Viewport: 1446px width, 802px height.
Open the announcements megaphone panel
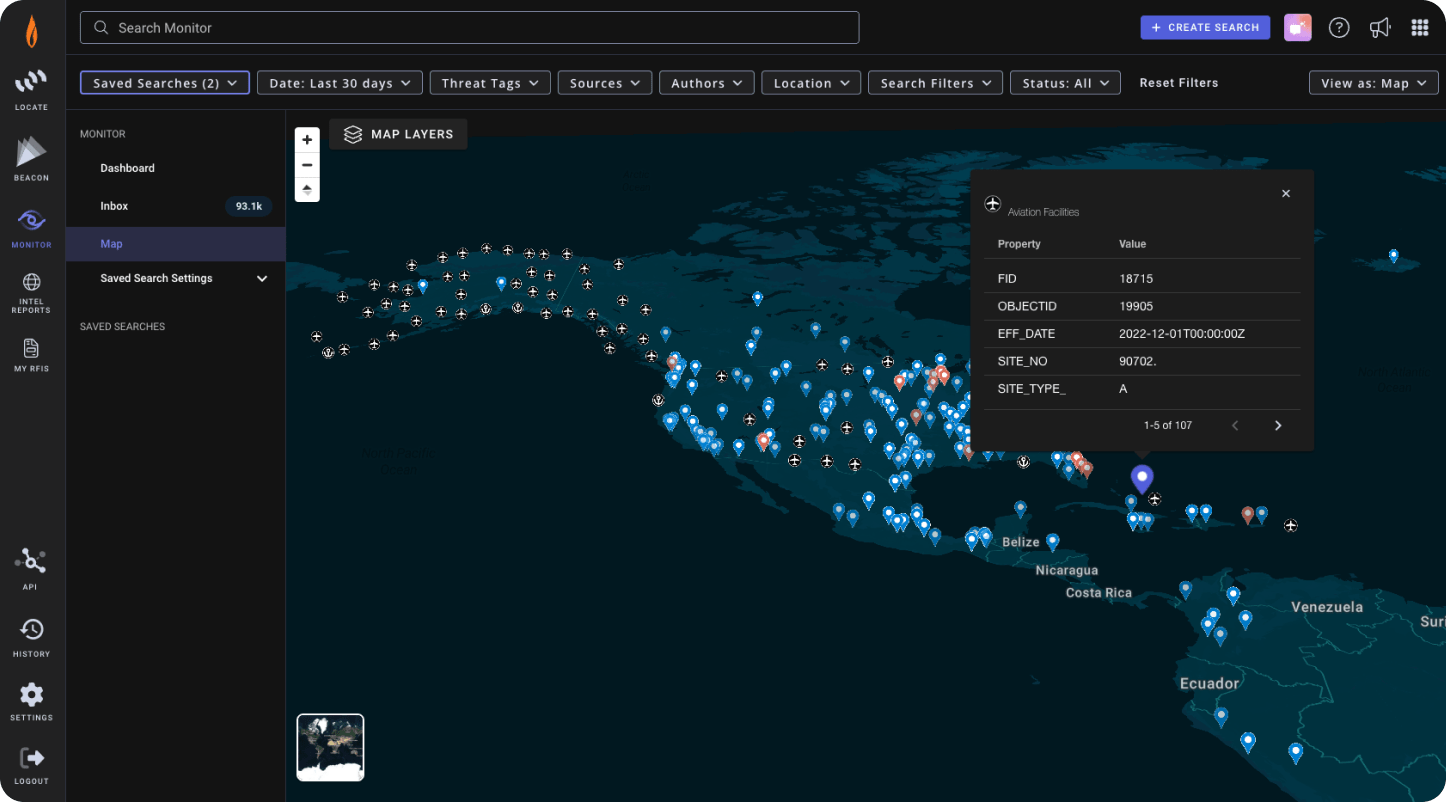[x=1380, y=27]
